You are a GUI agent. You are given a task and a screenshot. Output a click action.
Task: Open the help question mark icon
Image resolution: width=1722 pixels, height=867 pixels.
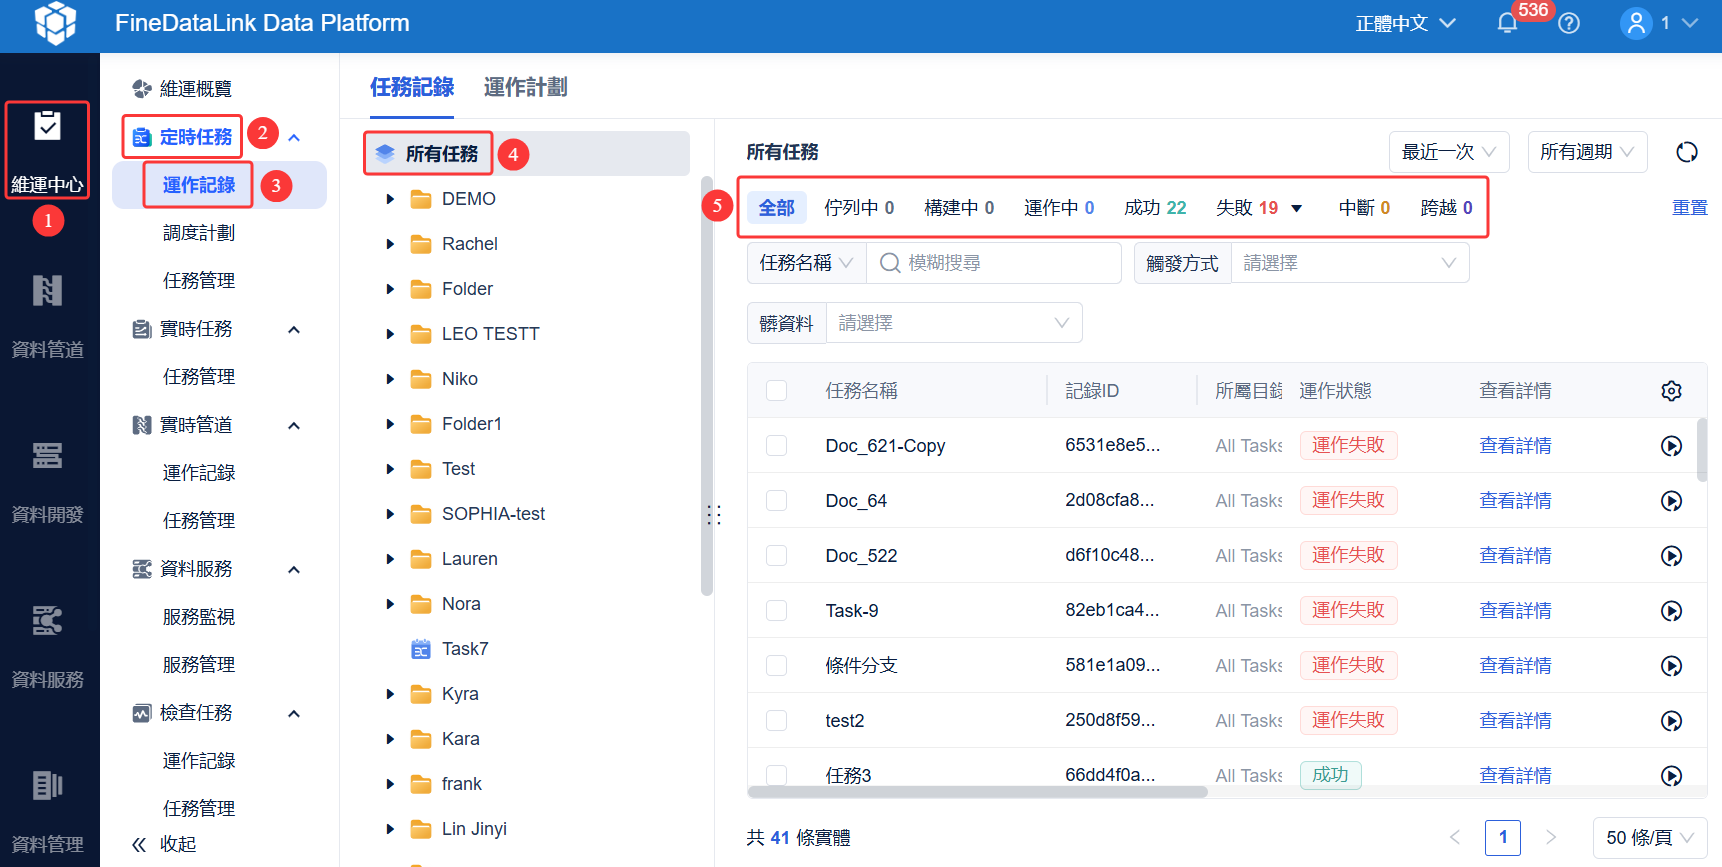click(x=1569, y=23)
